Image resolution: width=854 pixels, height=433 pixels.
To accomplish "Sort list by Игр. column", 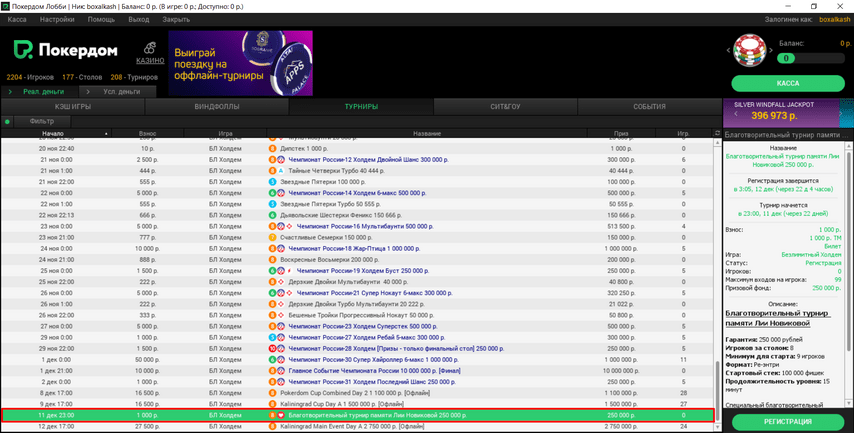I will coord(684,133).
